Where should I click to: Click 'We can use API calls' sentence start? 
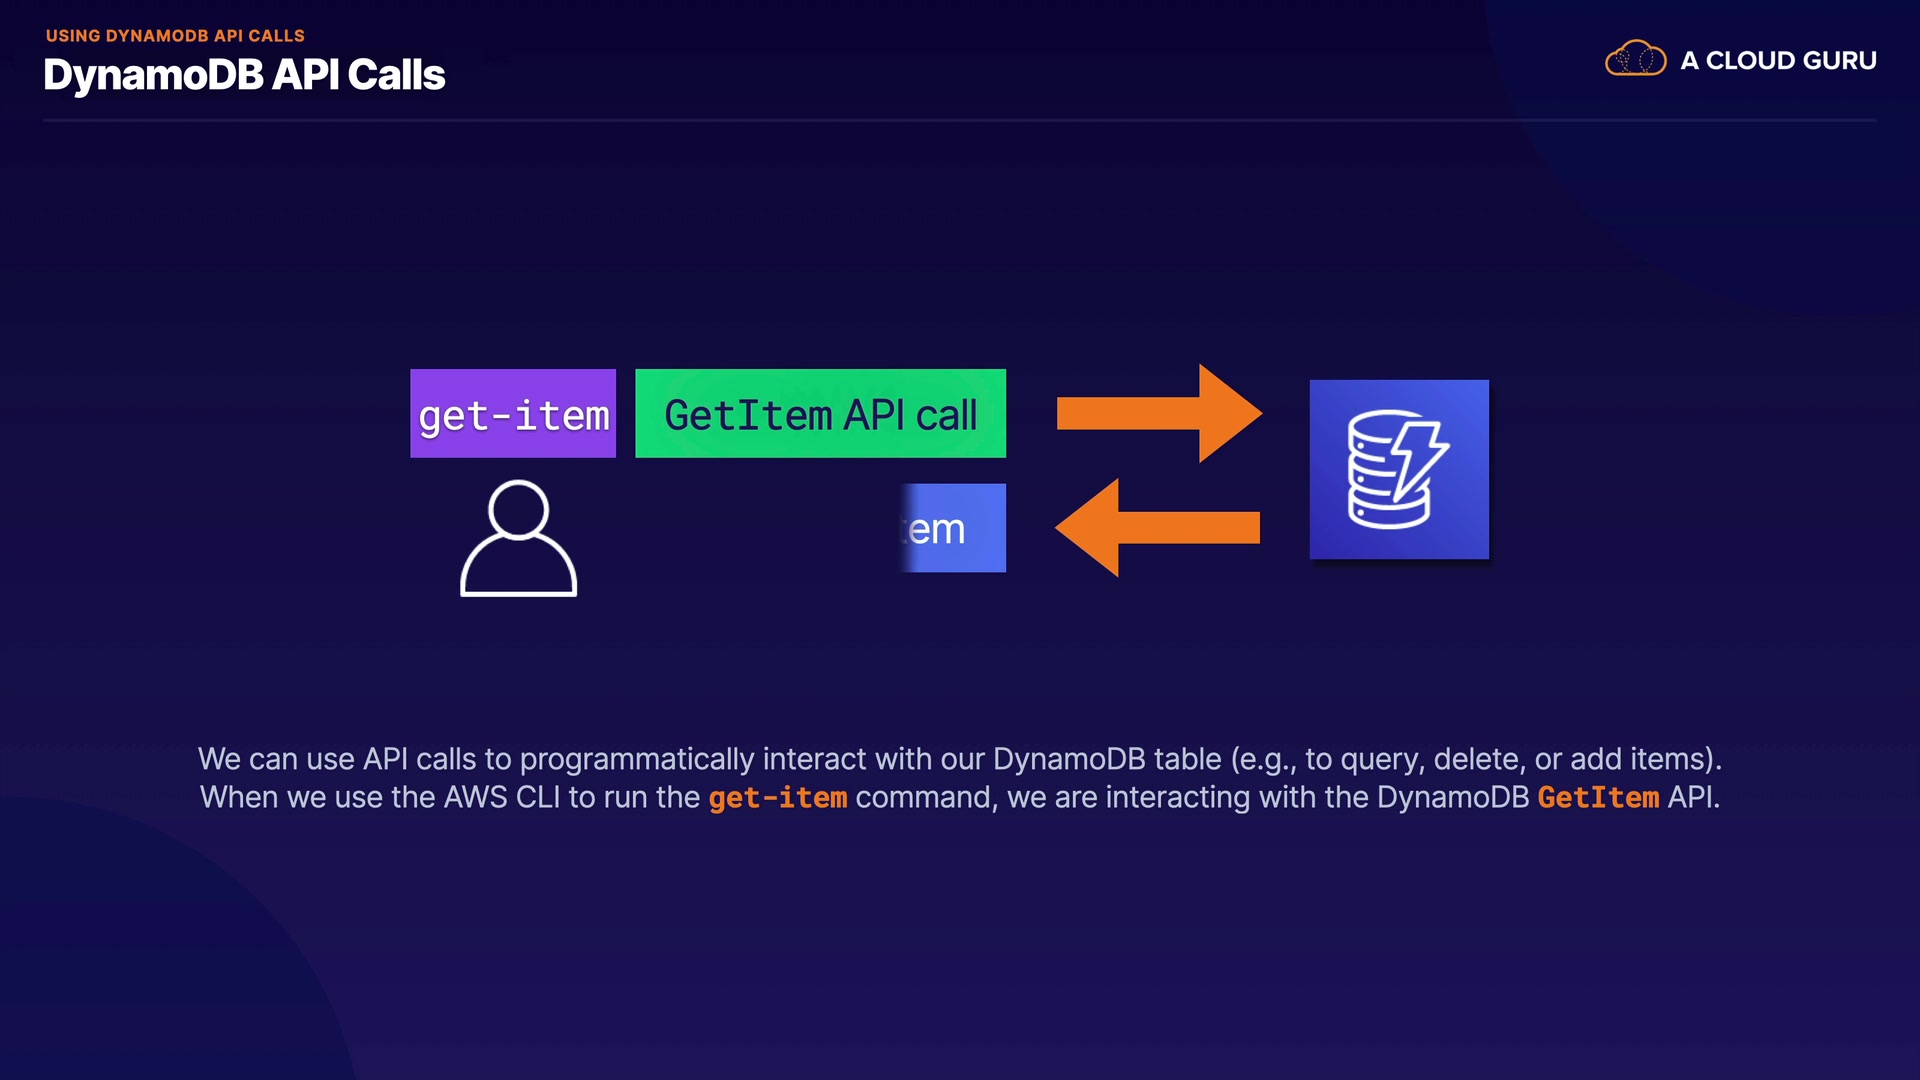tap(337, 759)
